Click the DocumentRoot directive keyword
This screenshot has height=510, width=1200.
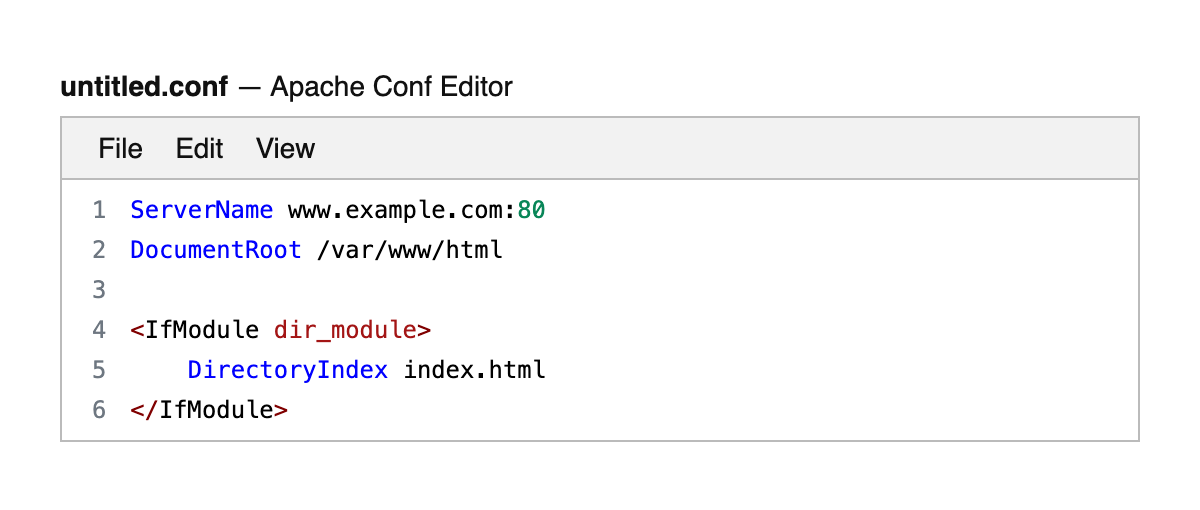pos(215,250)
